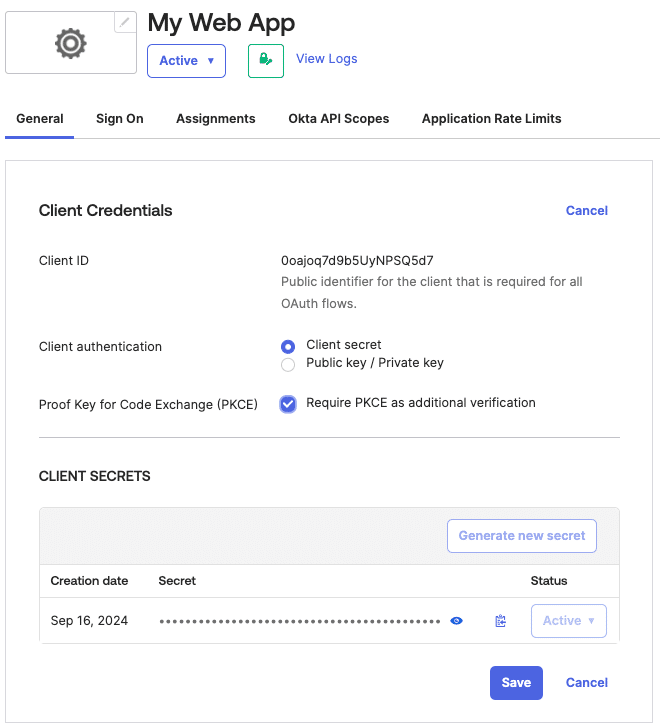Click the View Logs link

click(326, 59)
